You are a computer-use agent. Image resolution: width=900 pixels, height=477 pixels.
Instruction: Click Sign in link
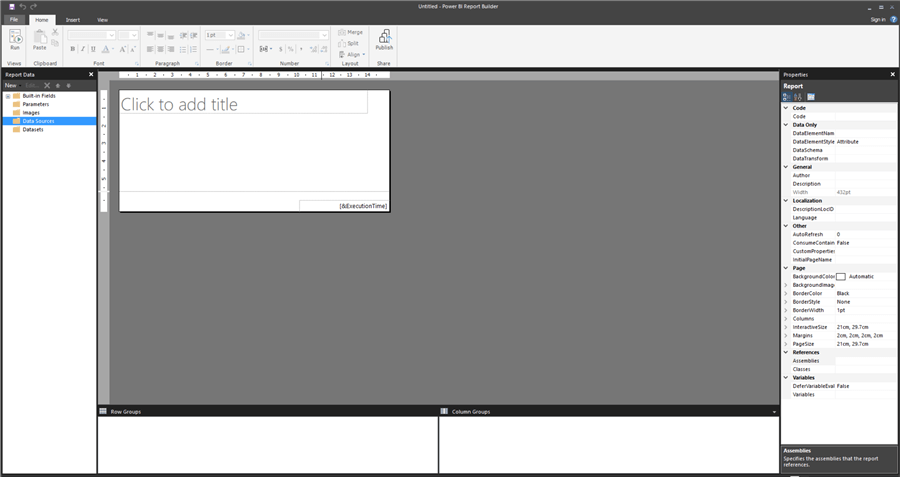click(878, 20)
